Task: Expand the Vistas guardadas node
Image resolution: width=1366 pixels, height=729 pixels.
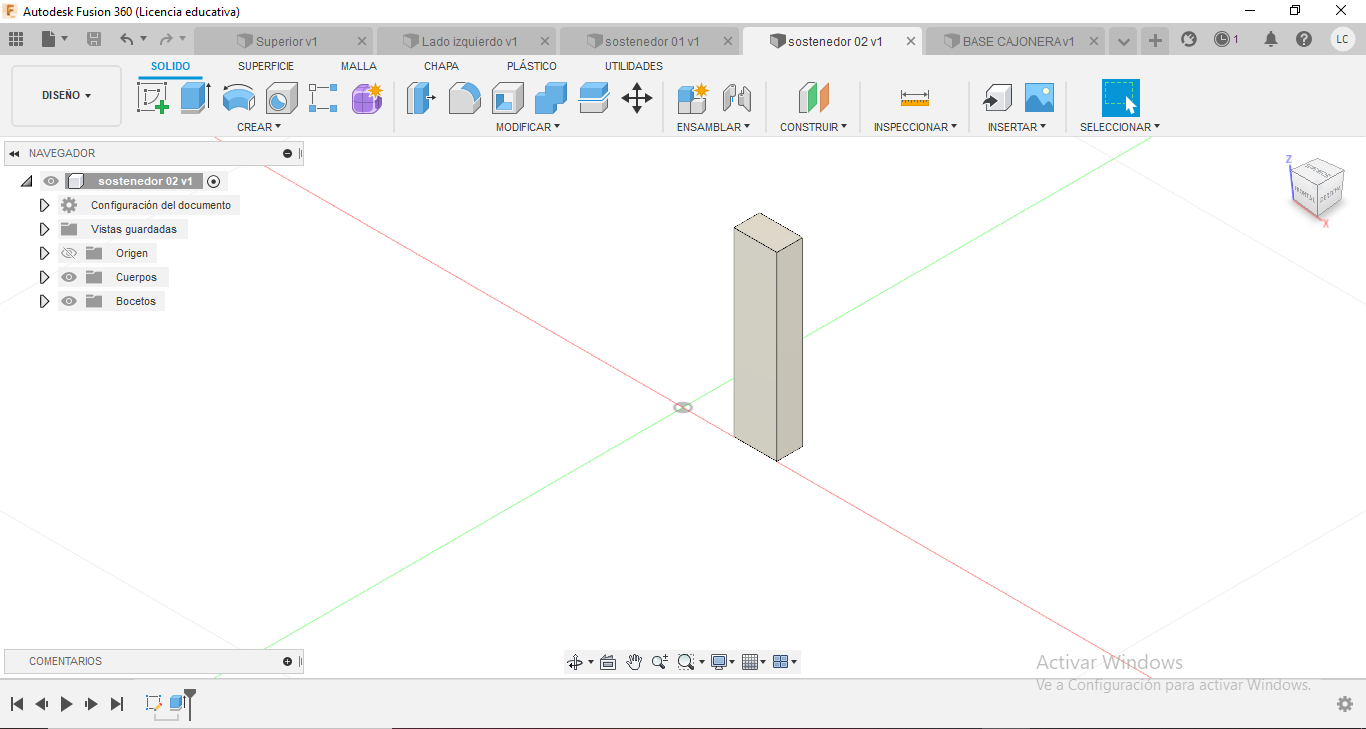Action: point(44,229)
